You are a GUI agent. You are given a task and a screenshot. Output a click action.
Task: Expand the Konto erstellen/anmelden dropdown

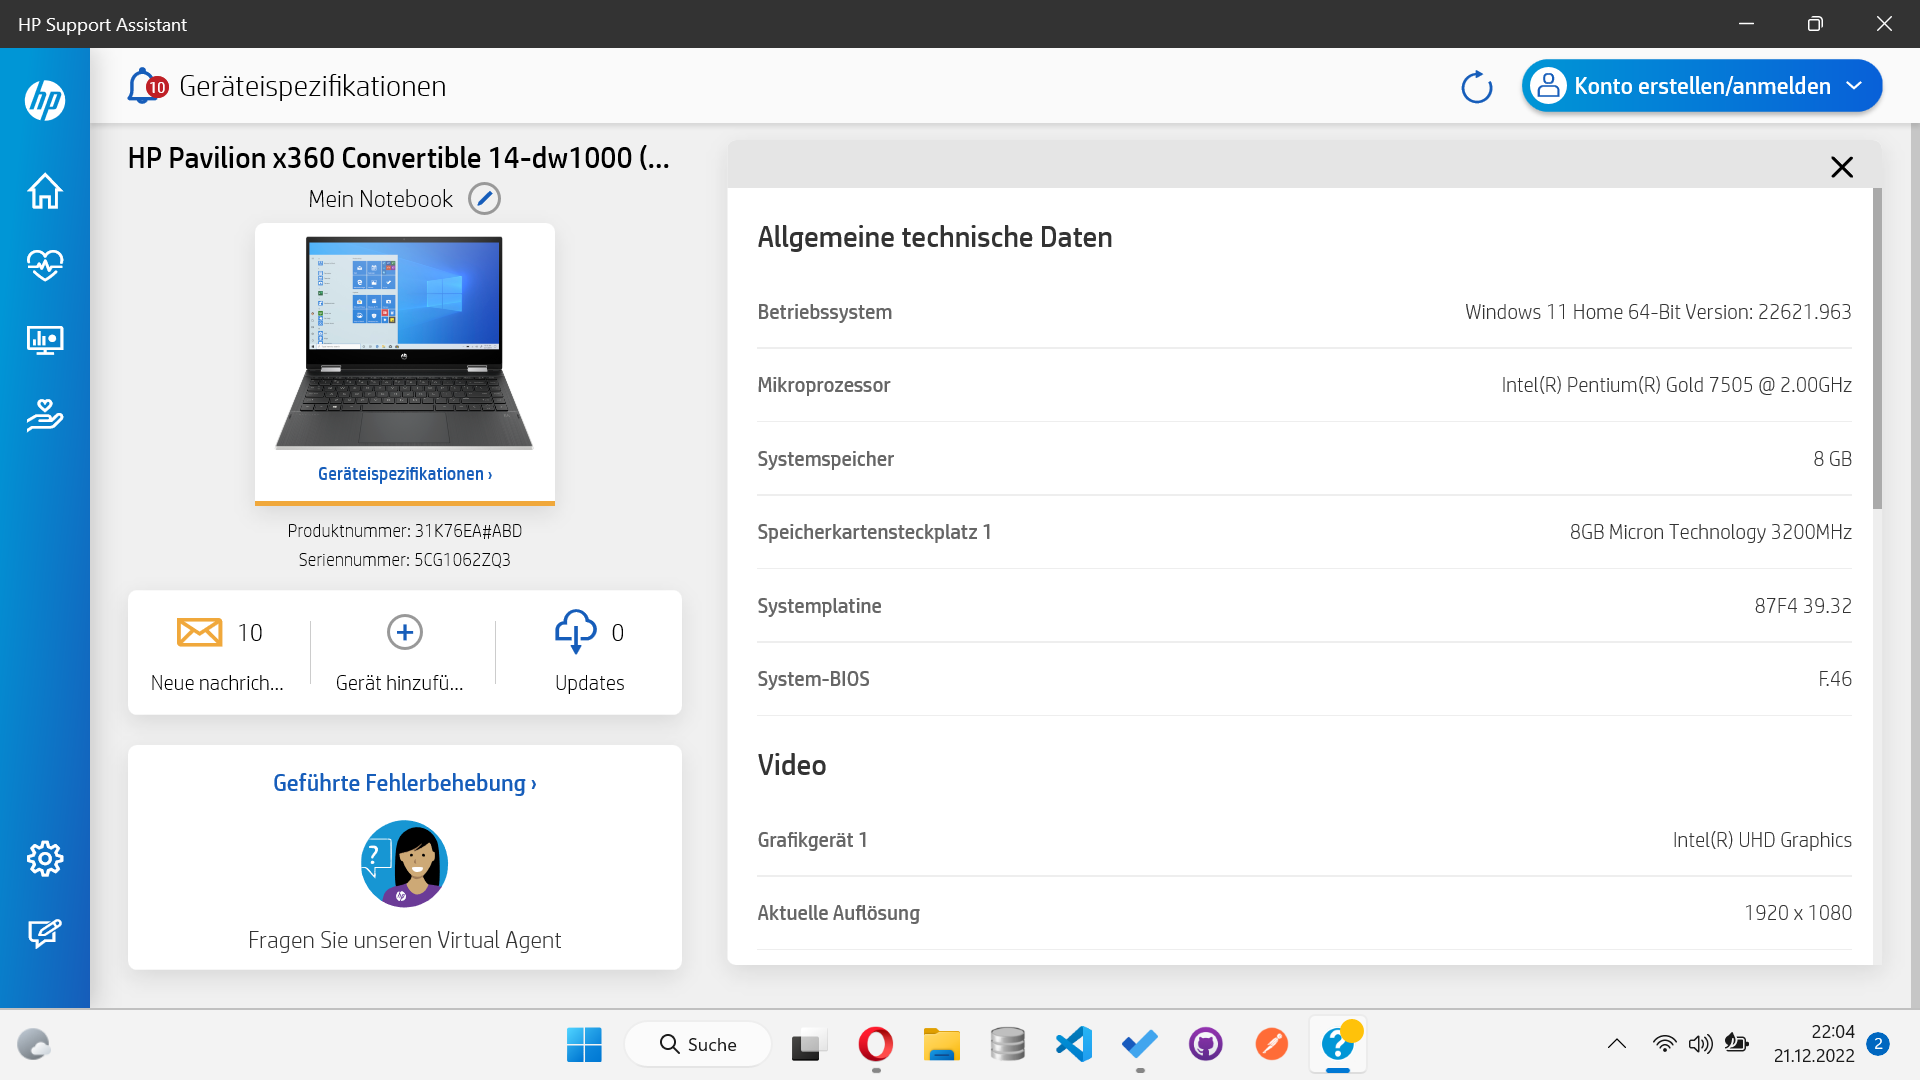click(1854, 86)
